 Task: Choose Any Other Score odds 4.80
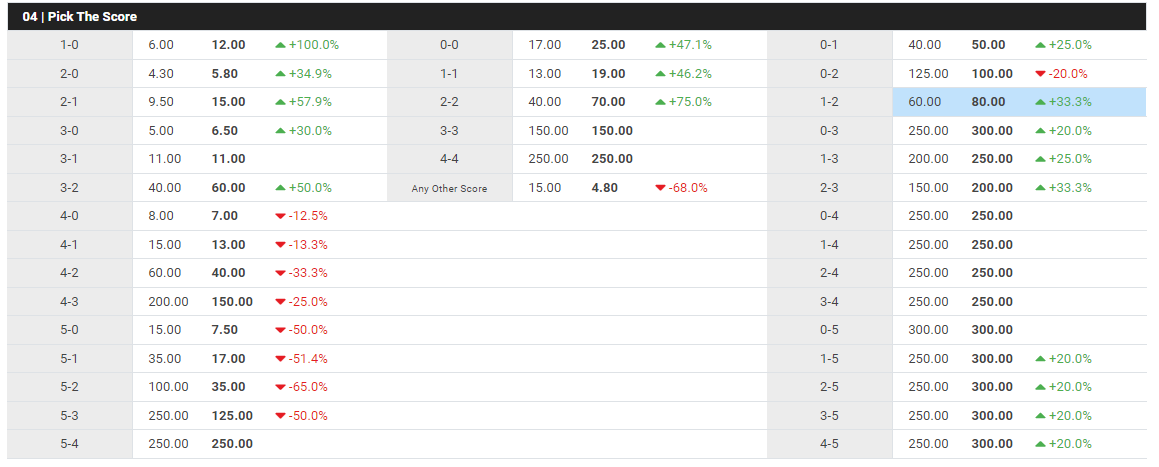605,188
